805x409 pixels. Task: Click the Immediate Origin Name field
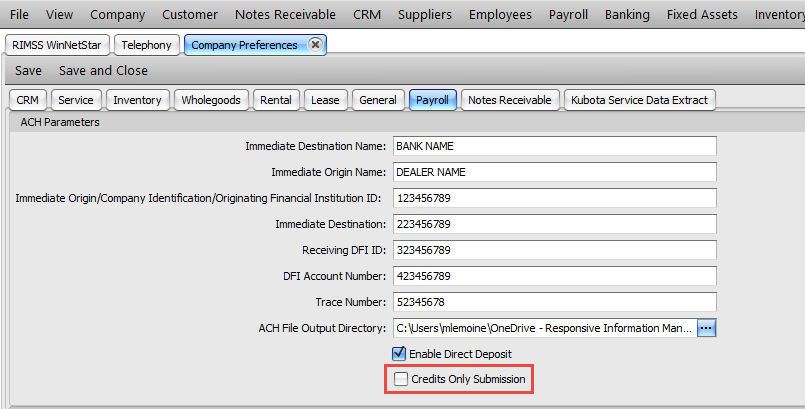point(554,172)
